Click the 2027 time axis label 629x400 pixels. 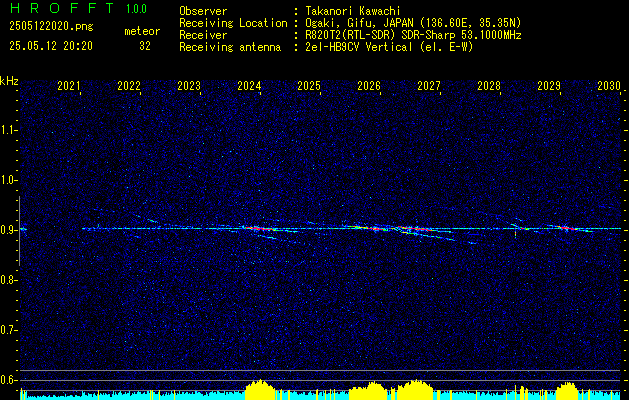[x=429, y=85]
